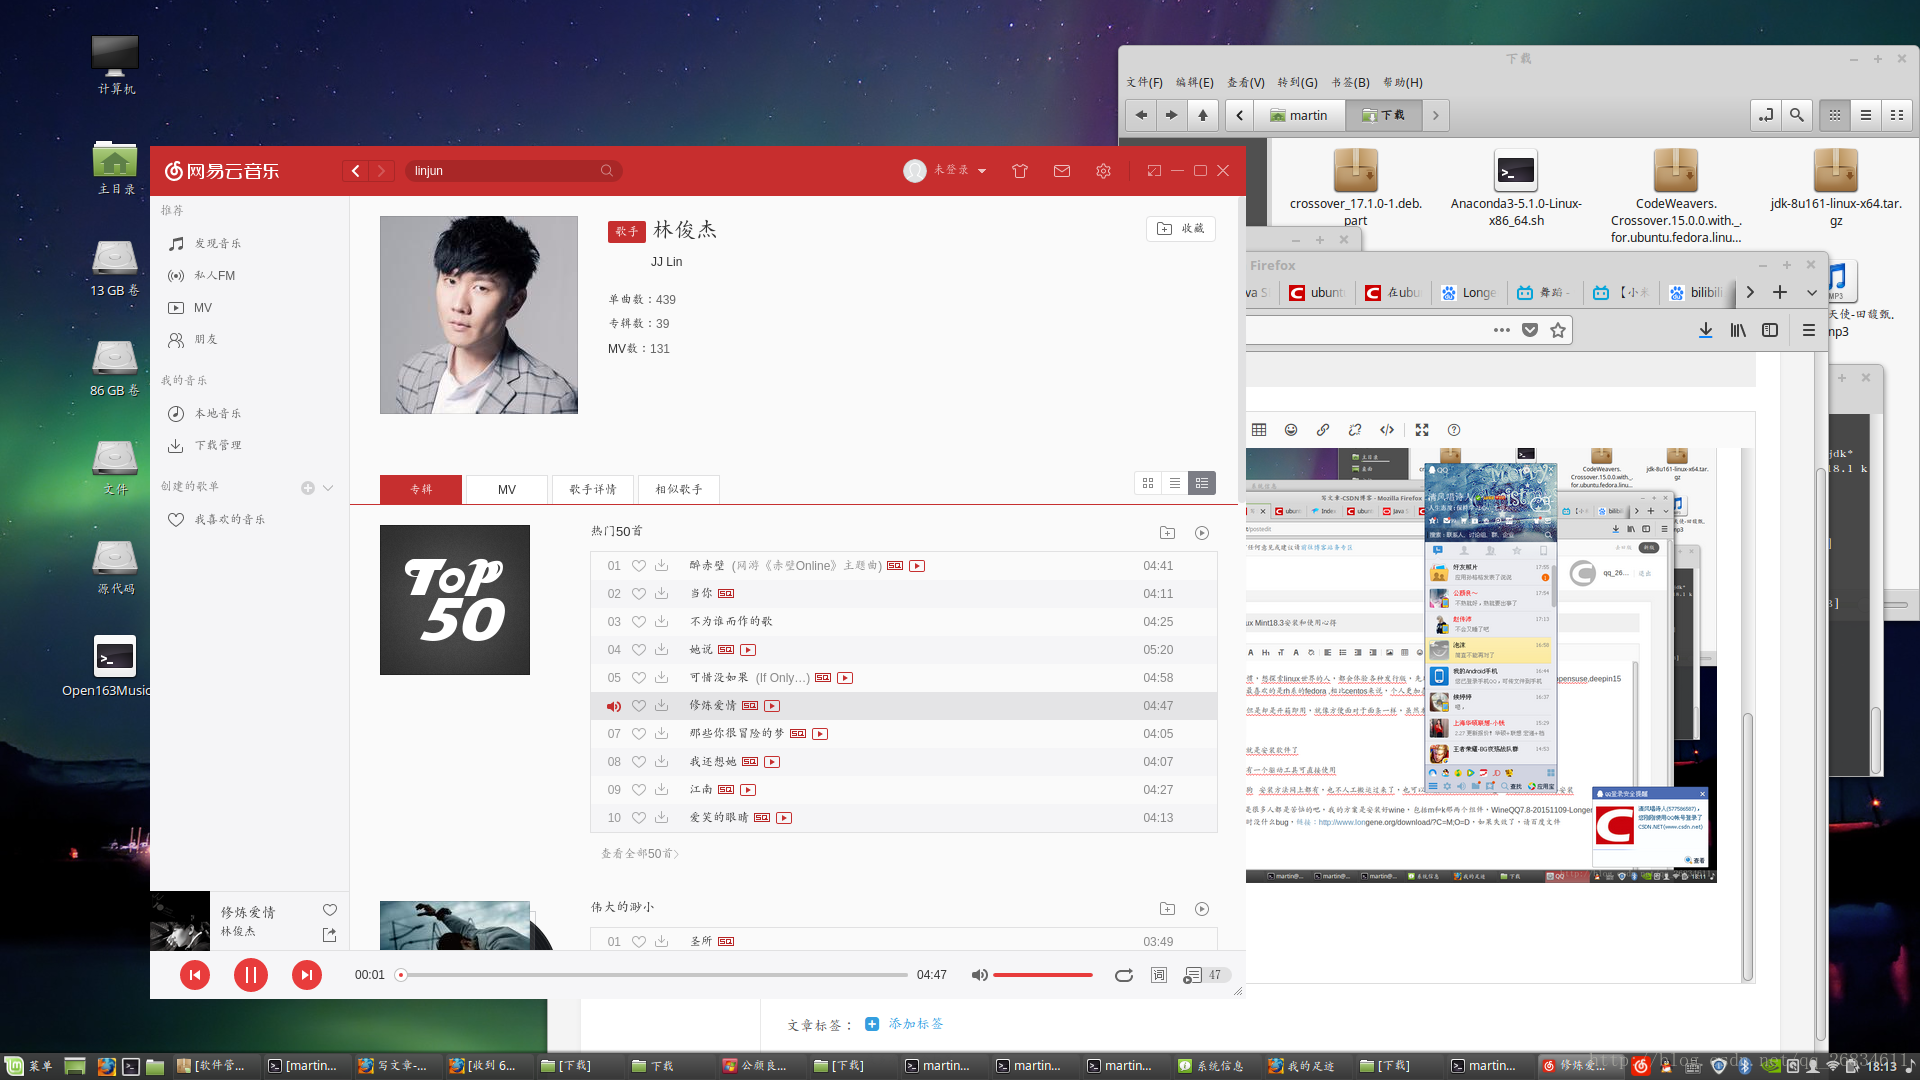Open the 未登录 account dropdown

click(x=945, y=171)
